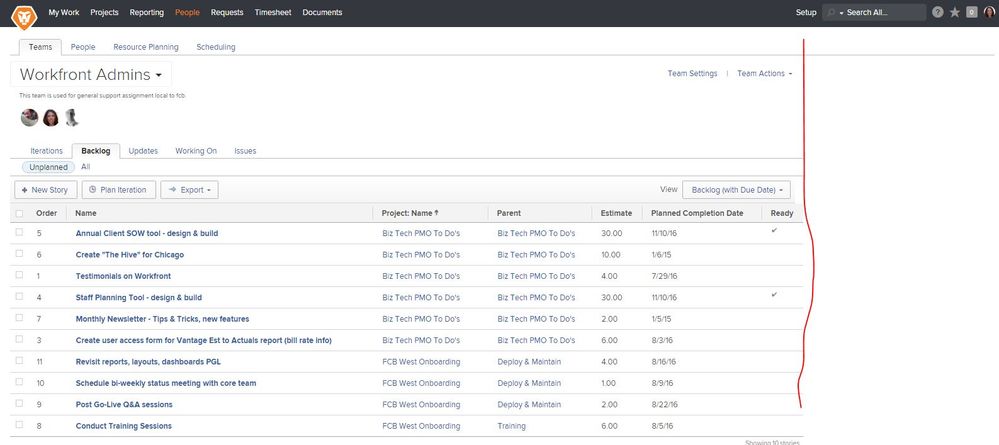
Task: Open Requests in top navigation
Action: [227, 12]
